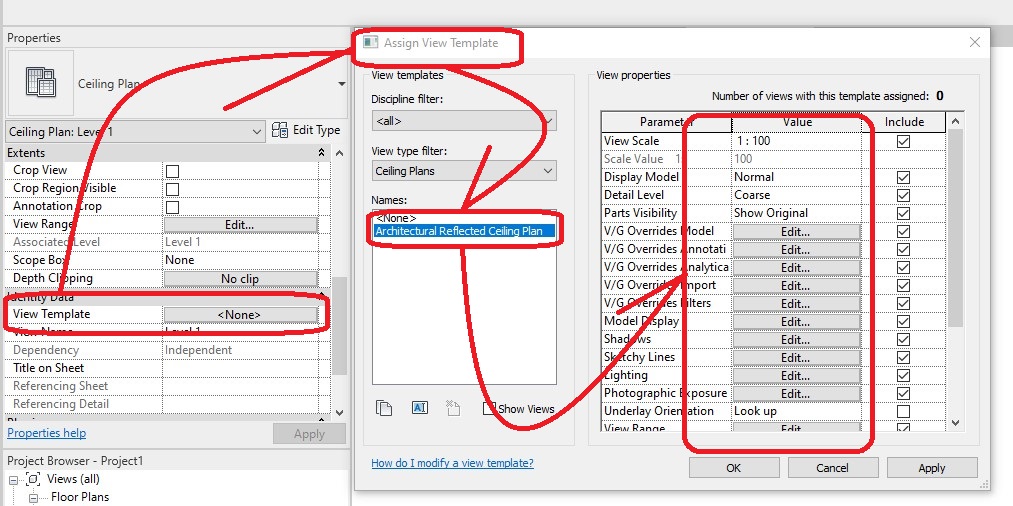Click the View Scale value 1 : 100

pos(796,141)
